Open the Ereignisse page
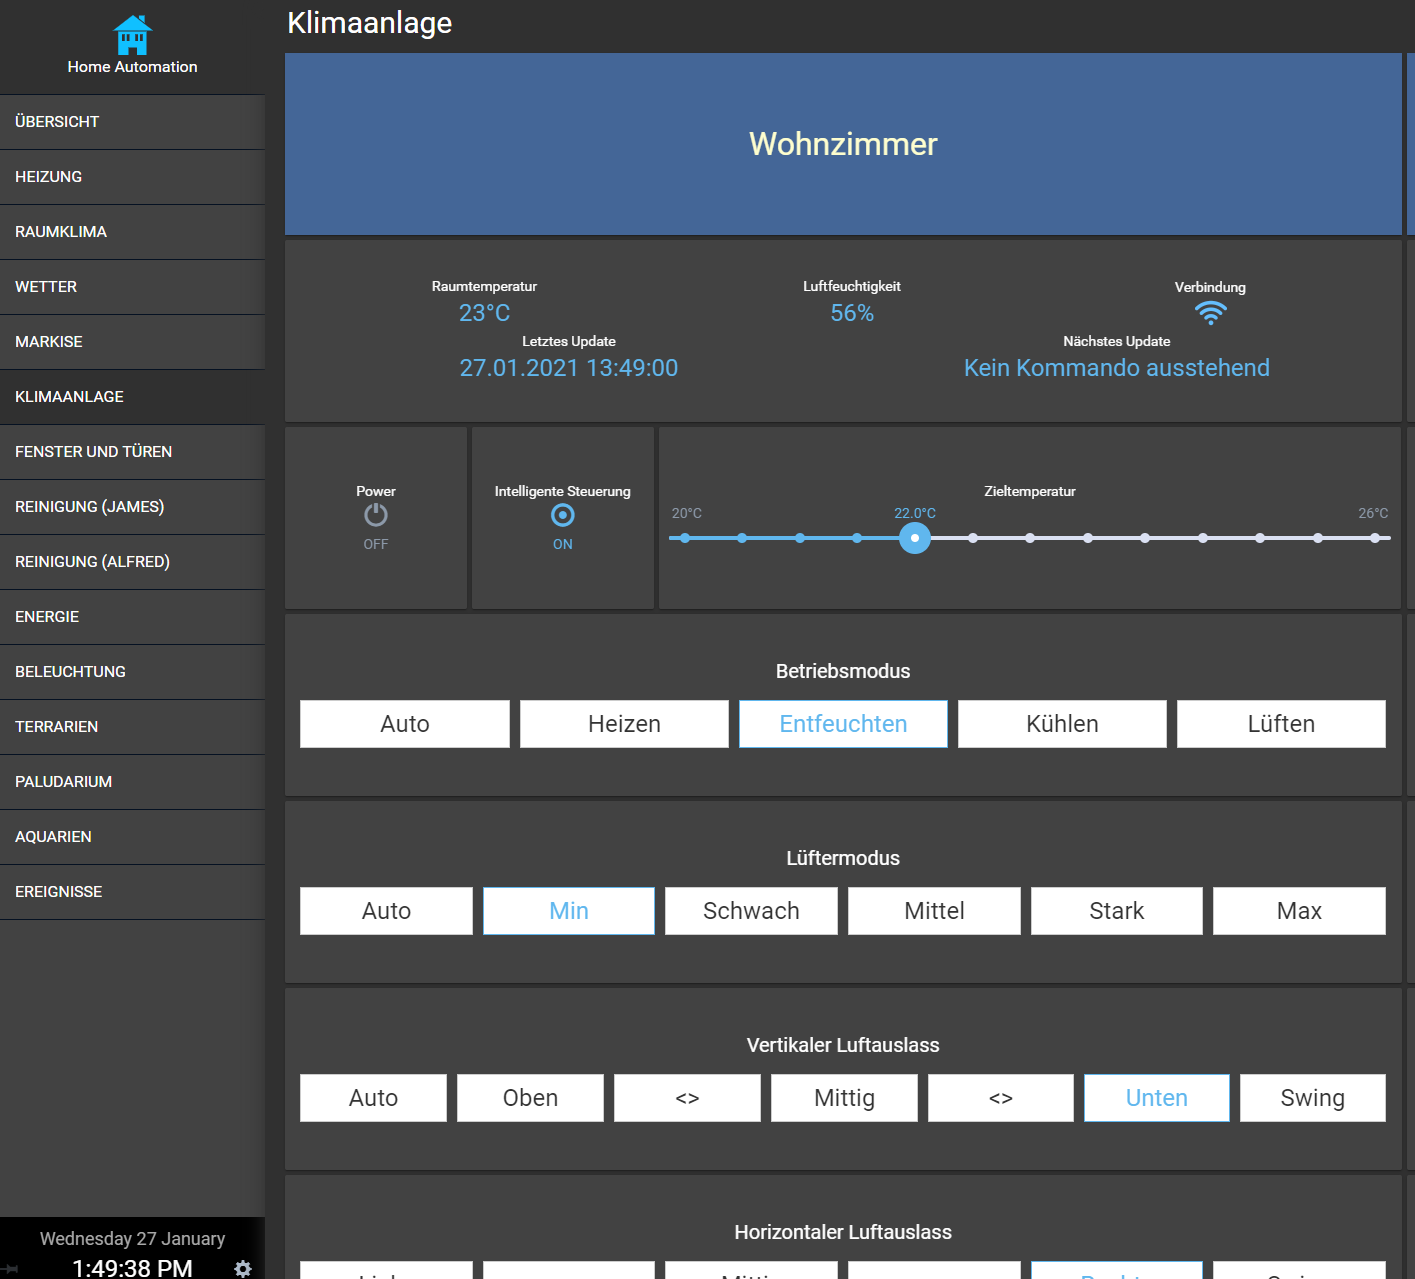1415x1279 pixels. 132,892
